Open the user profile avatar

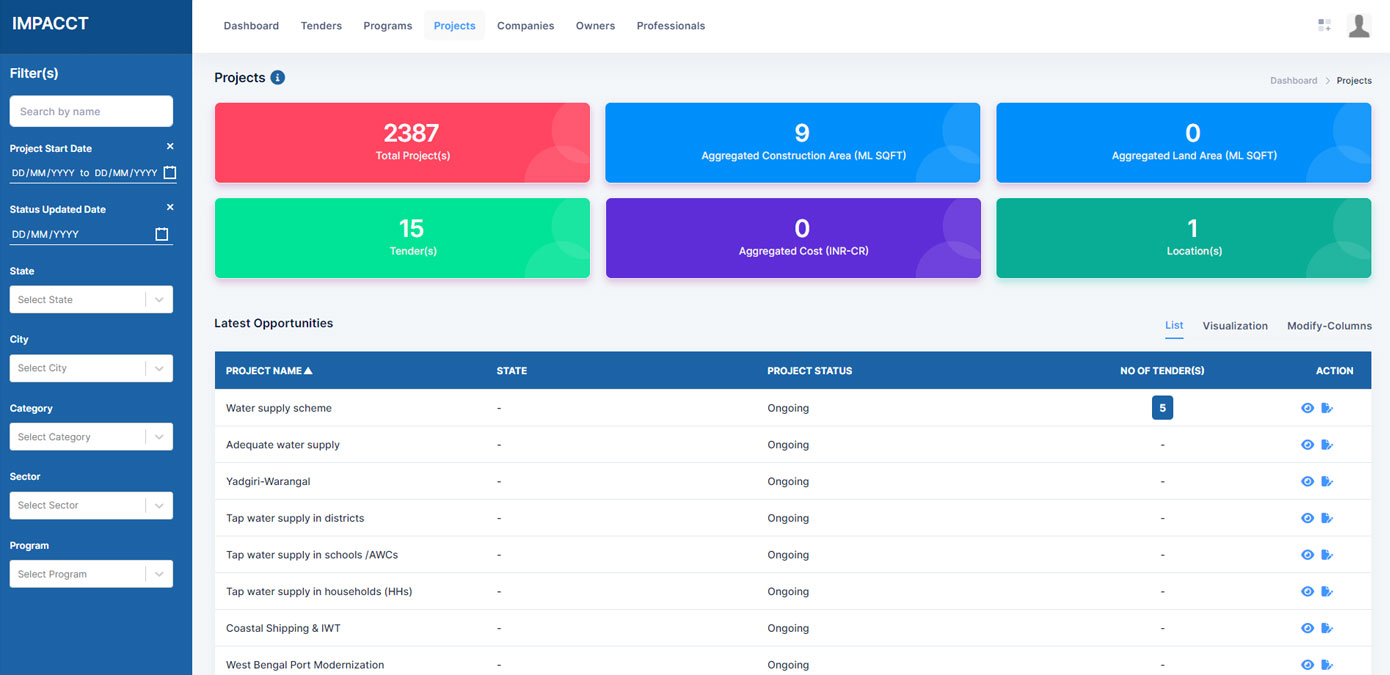pos(1358,25)
